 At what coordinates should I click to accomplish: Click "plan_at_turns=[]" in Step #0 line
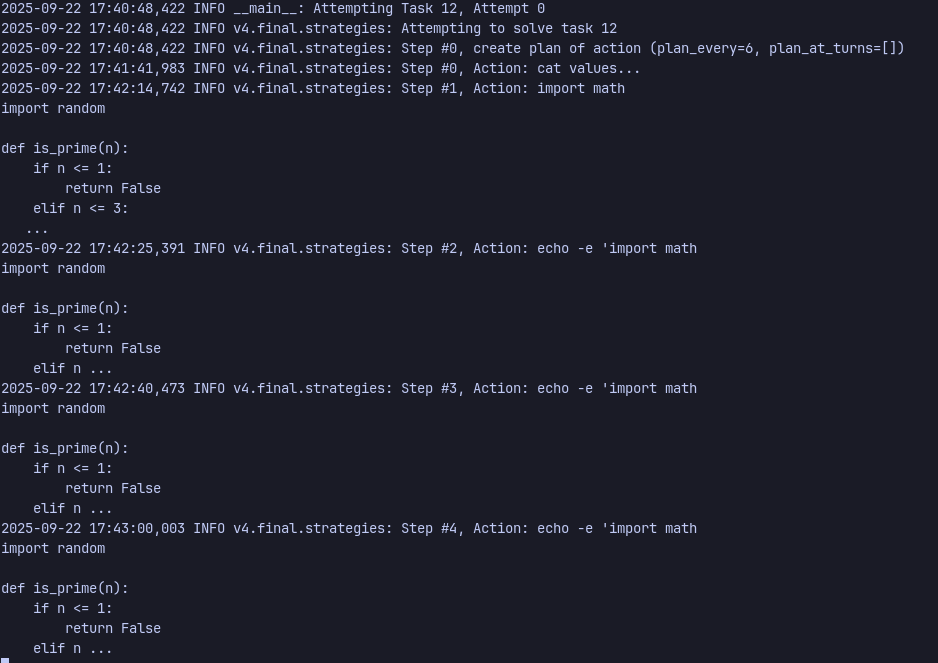click(x=833, y=48)
